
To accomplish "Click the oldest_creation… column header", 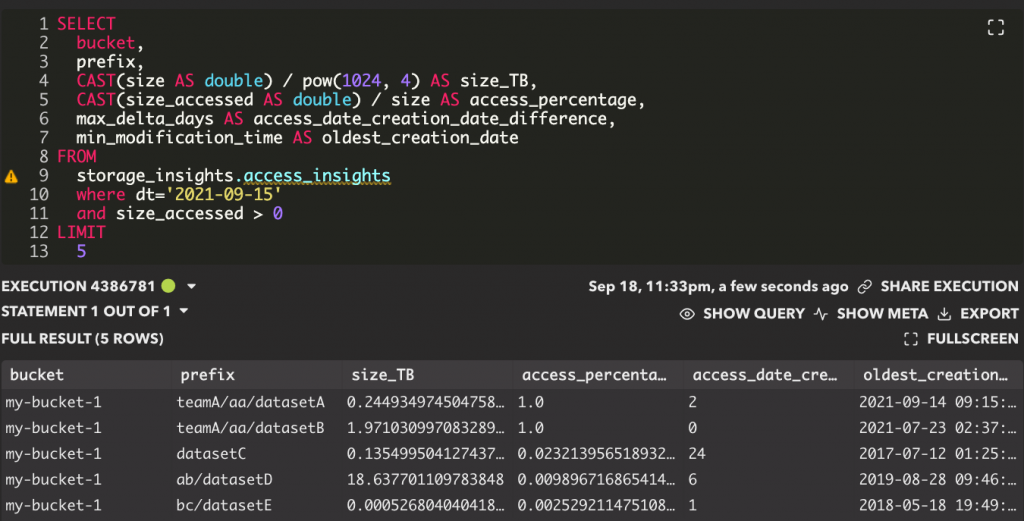I will tap(938, 375).
